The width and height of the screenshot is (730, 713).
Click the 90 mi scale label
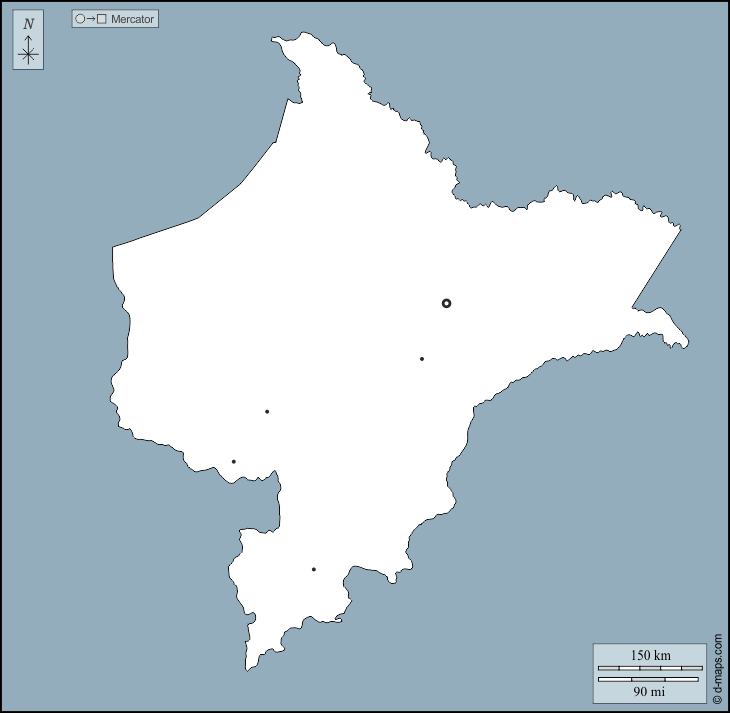(x=650, y=691)
